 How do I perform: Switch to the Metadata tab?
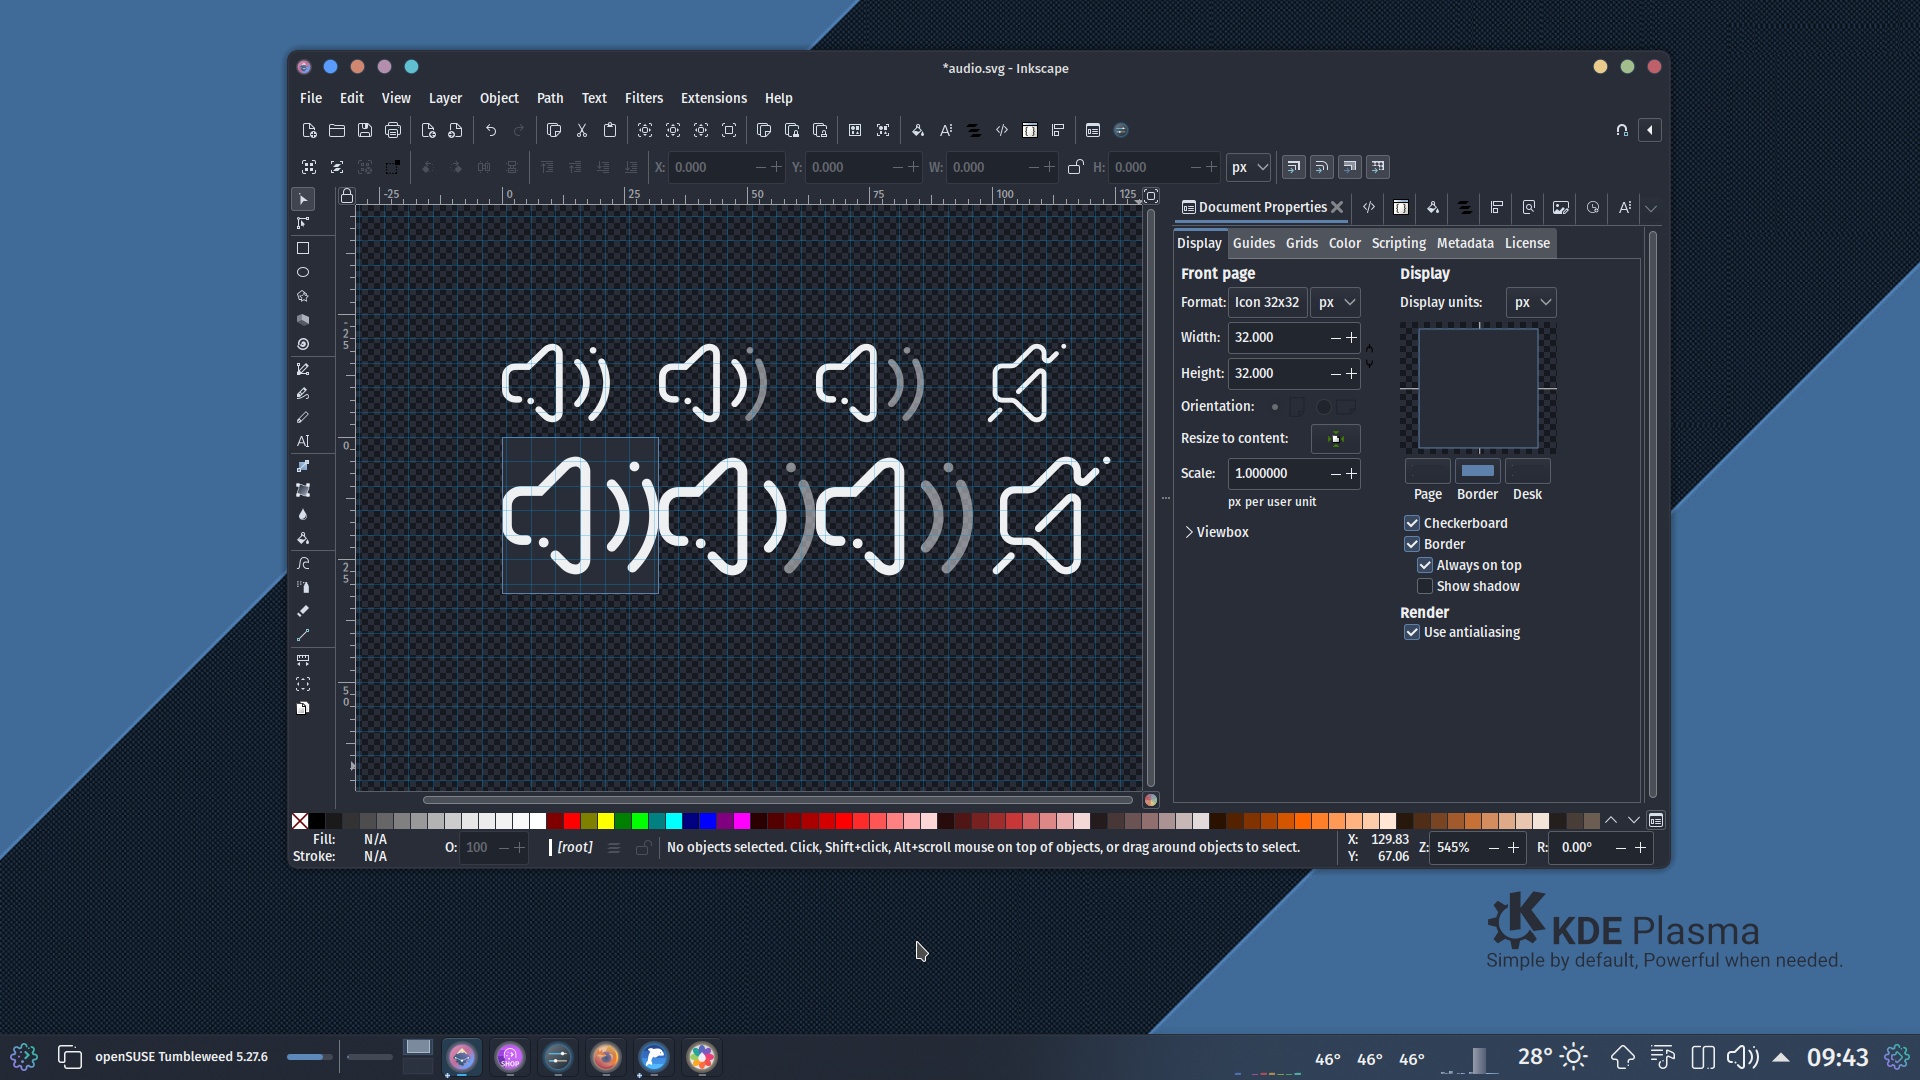click(x=1465, y=243)
